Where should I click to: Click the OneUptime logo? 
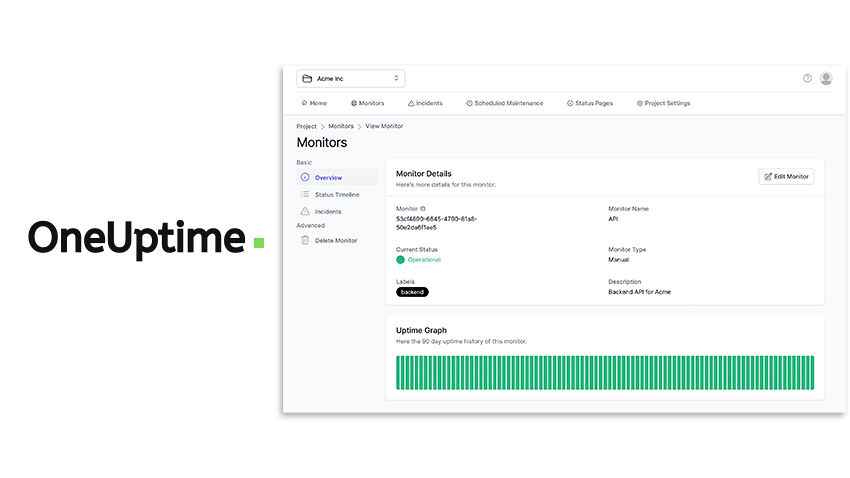146,239
